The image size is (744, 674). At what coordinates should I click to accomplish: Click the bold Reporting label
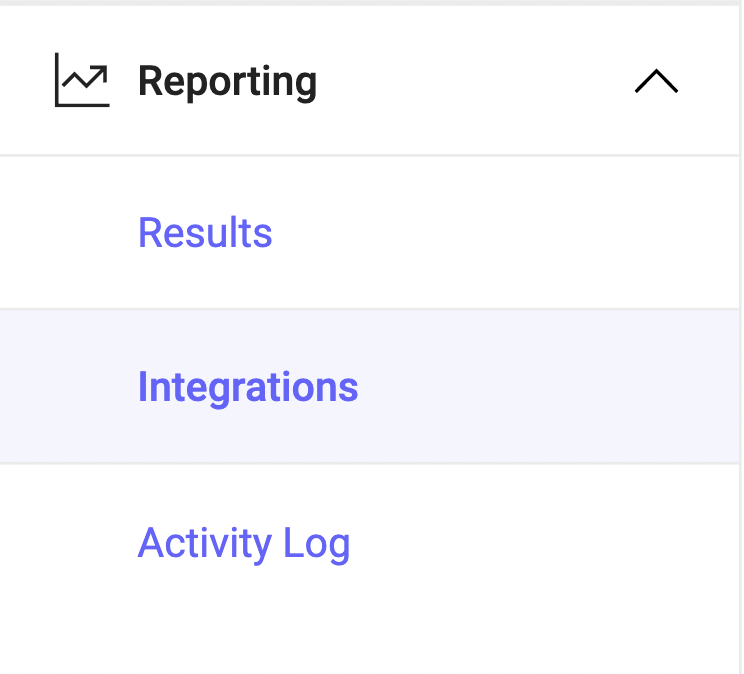pyautogui.click(x=227, y=81)
